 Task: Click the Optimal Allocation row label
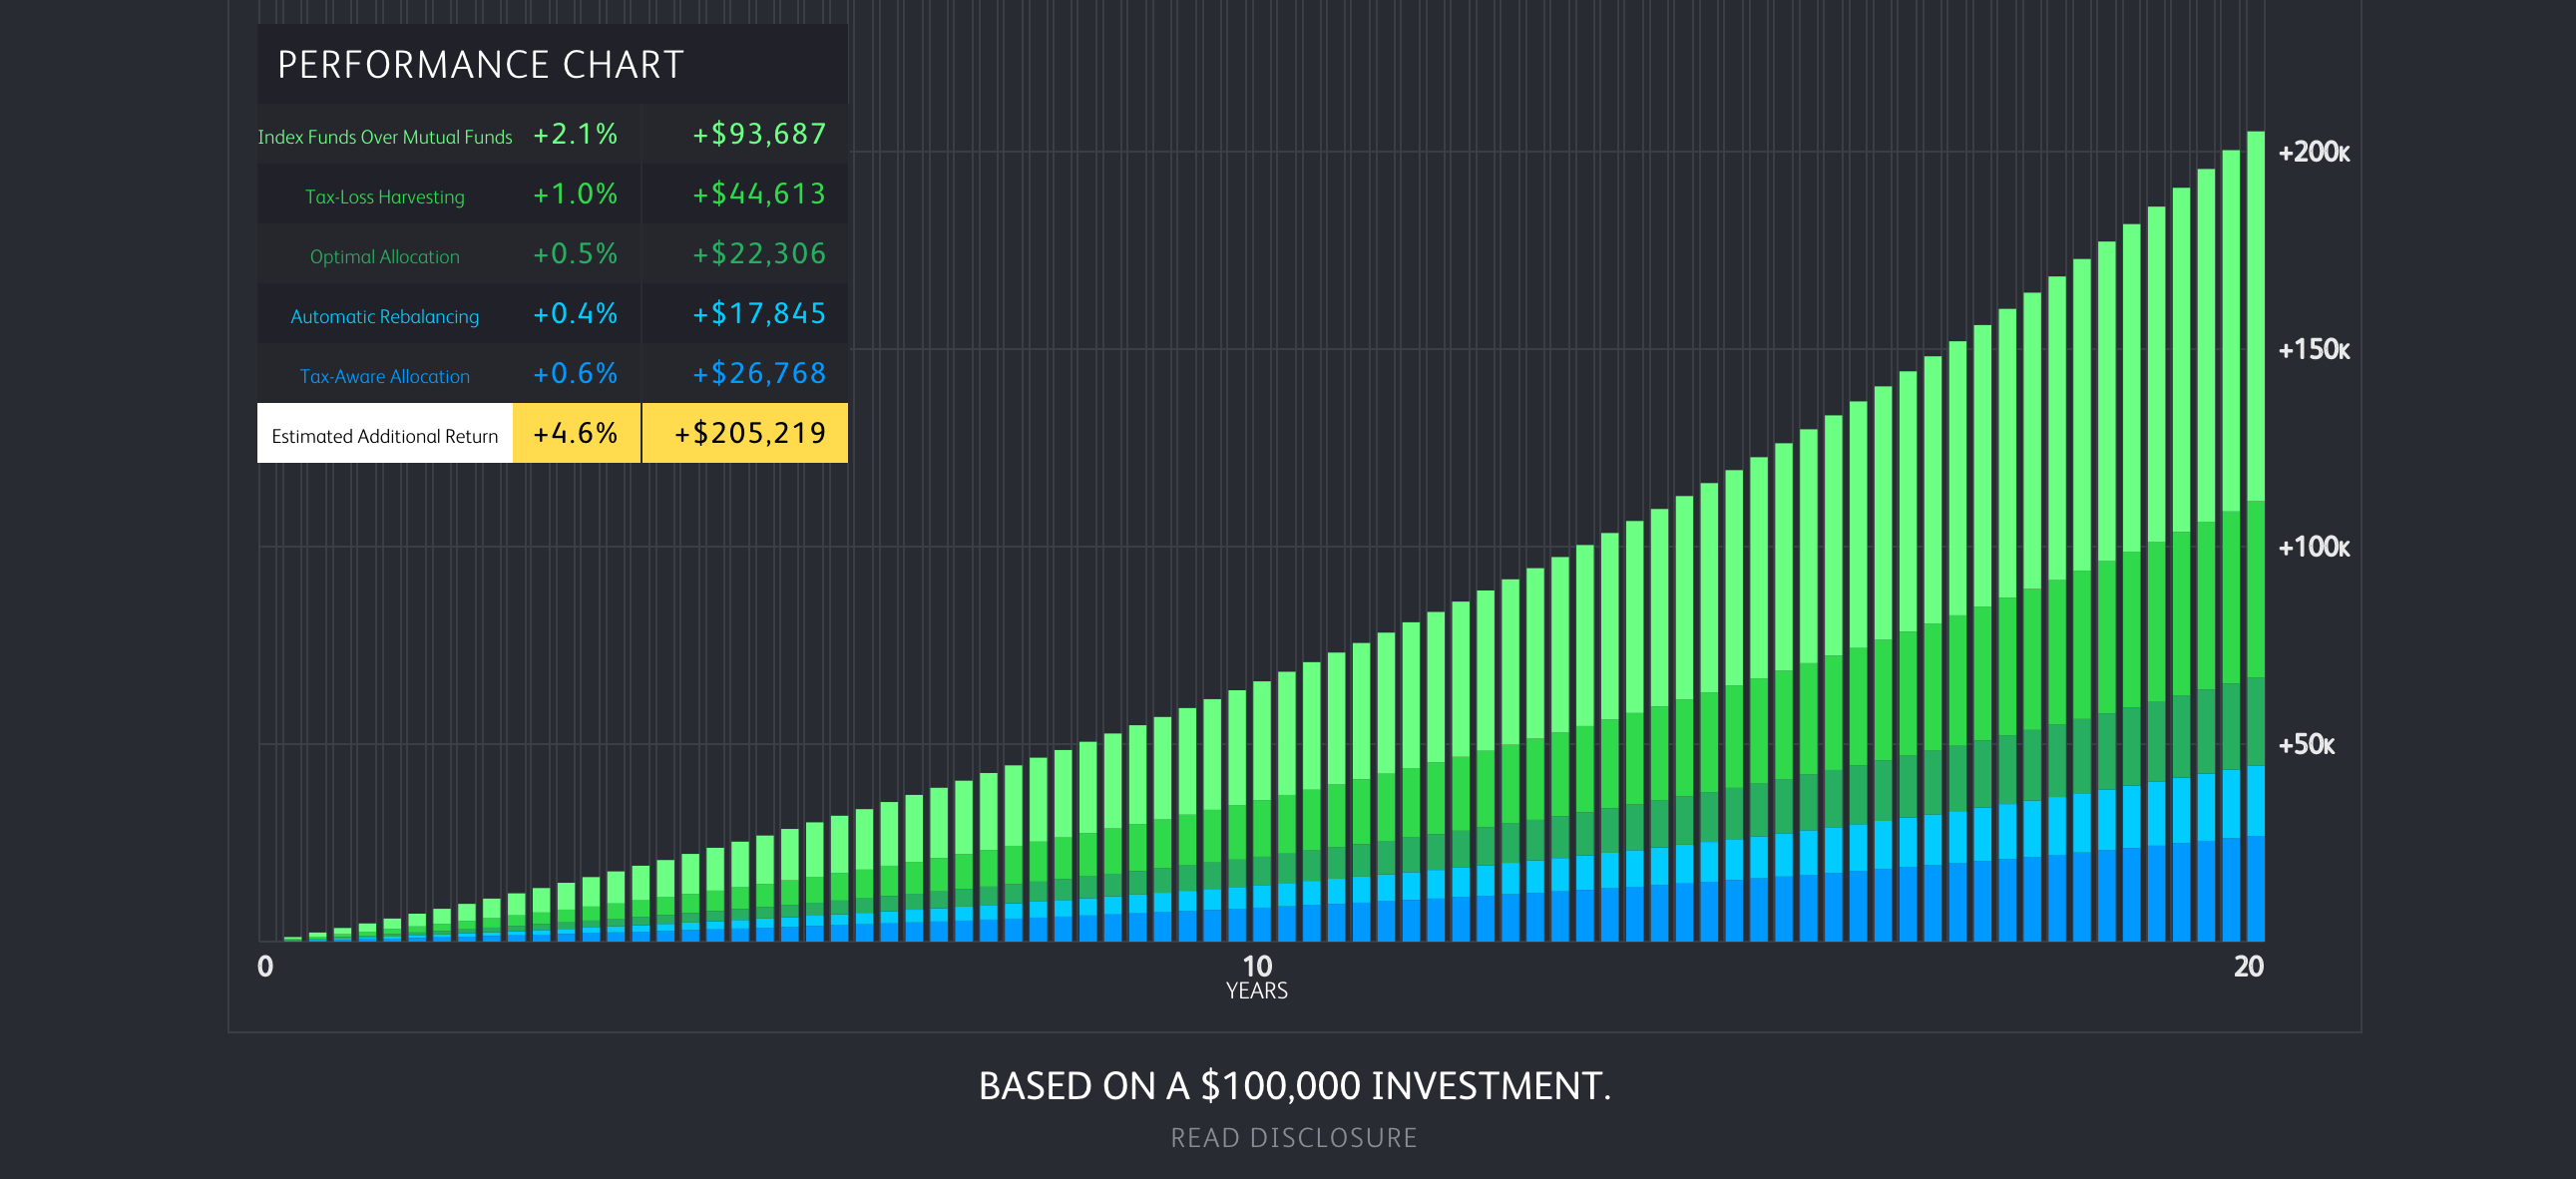coord(384,256)
